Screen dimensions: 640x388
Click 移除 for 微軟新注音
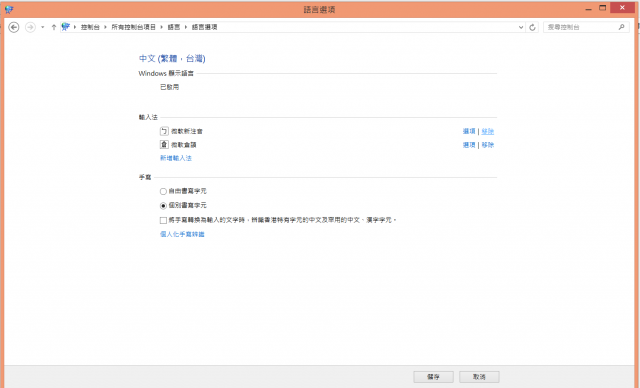click(488, 131)
